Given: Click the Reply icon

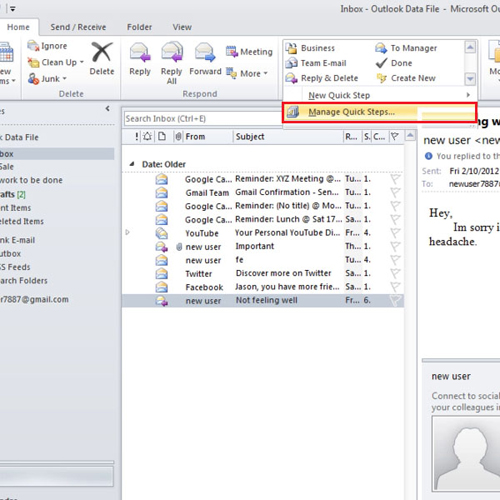Looking at the screenshot, I should click(x=140, y=52).
